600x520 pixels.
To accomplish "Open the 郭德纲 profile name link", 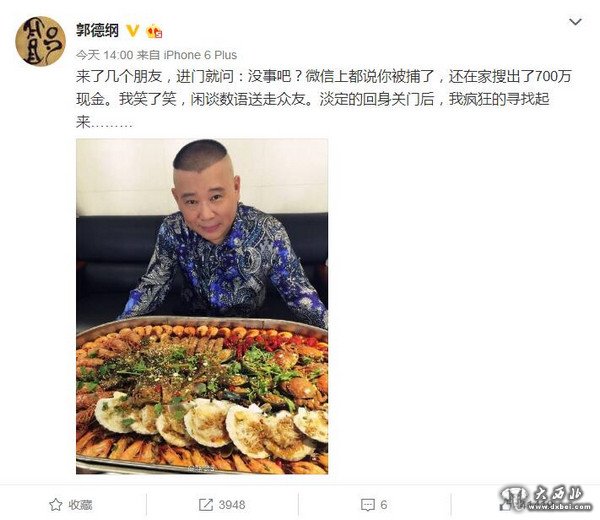I will (97, 30).
